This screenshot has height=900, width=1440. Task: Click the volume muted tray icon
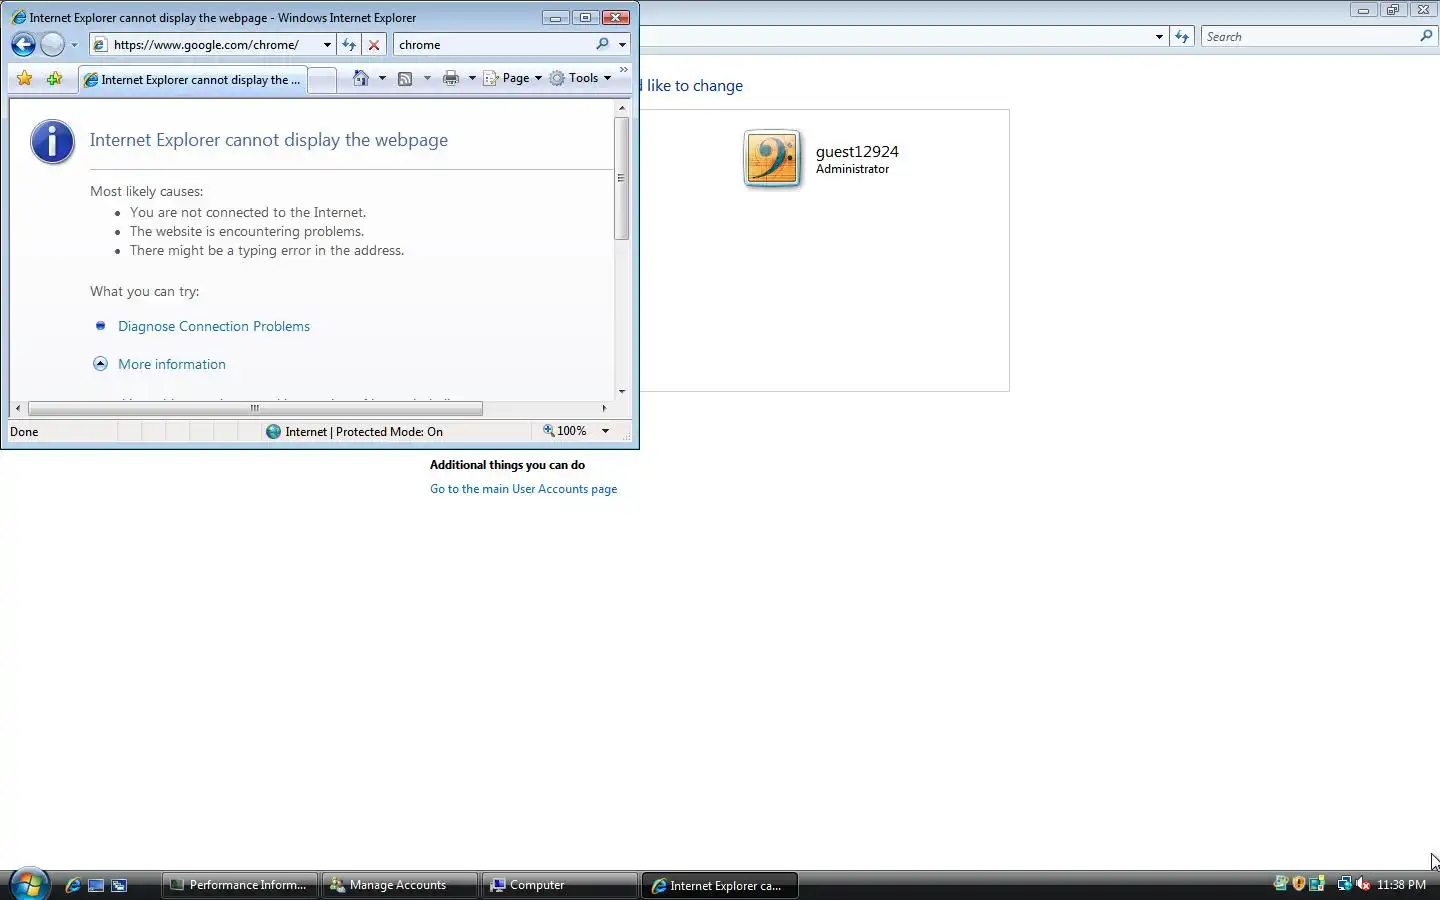click(1363, 884)
